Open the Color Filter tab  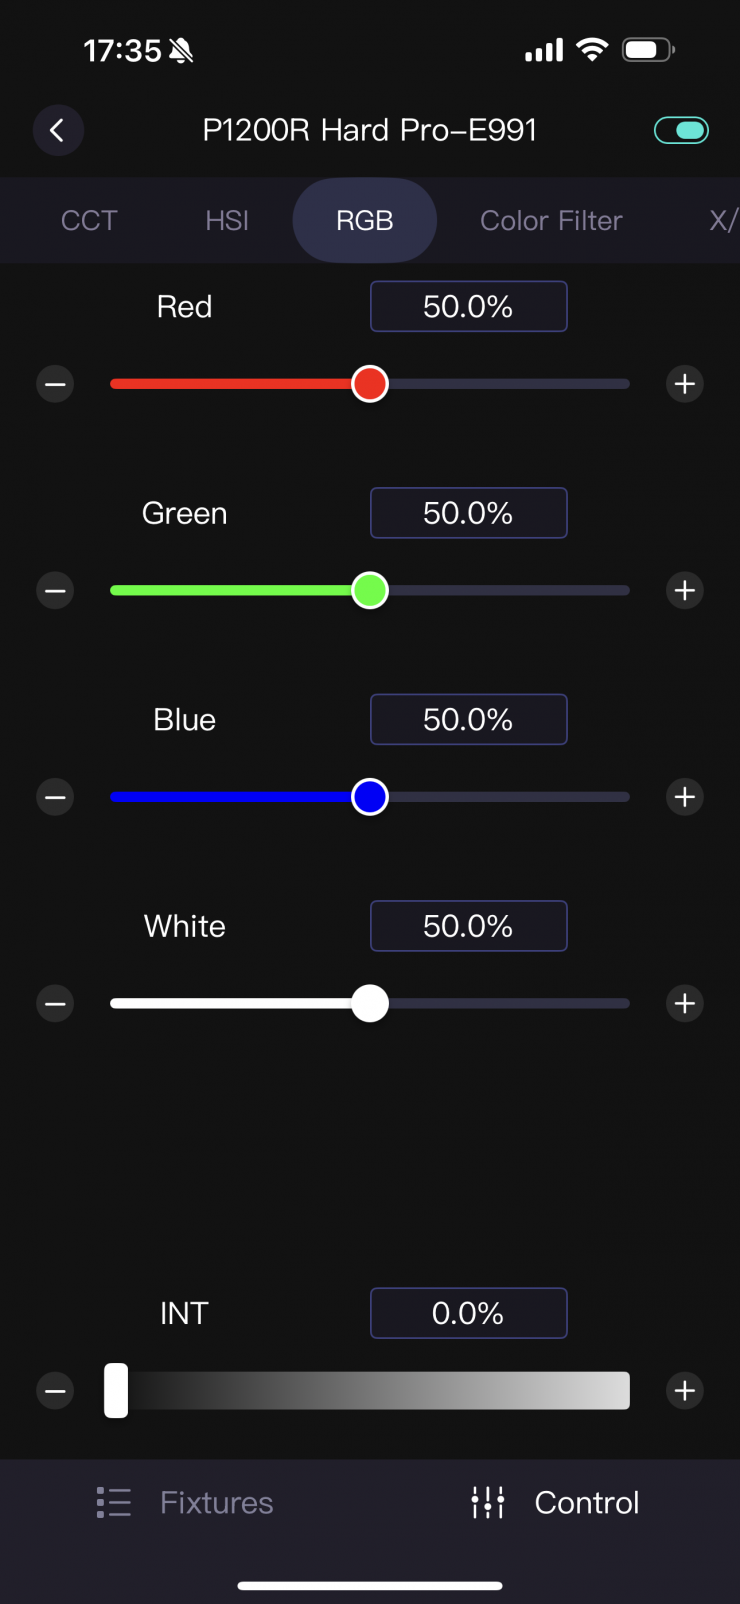tap(551, 221)
